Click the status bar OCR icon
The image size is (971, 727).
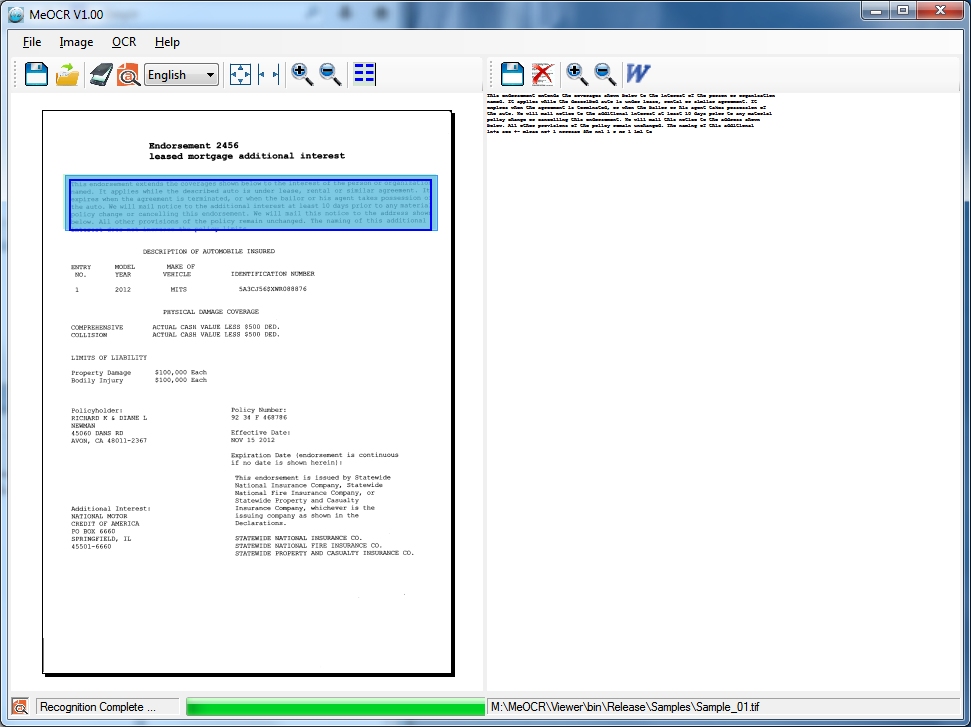(x=20, y=707)
